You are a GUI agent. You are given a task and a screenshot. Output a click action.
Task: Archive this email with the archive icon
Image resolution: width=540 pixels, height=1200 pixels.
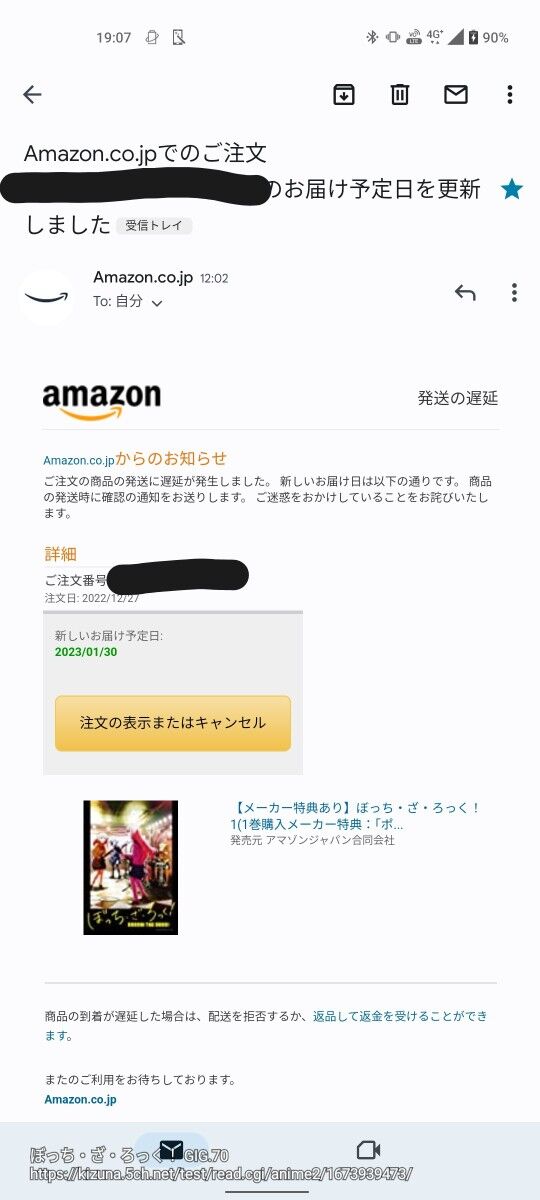tap(344, 95)
